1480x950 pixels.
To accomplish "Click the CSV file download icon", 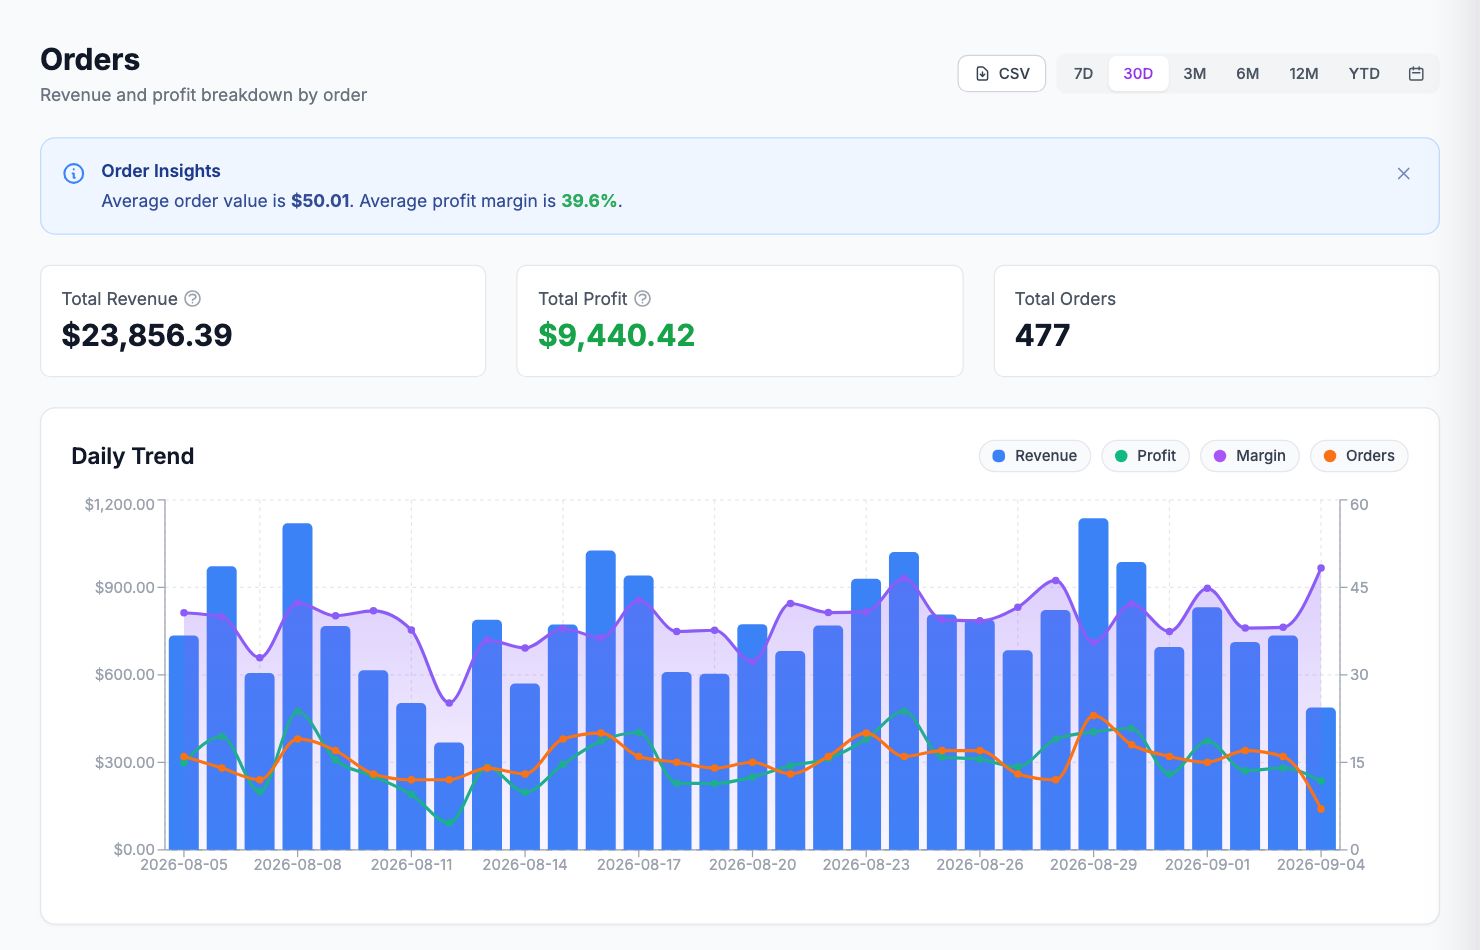I will tap(982, 74).
